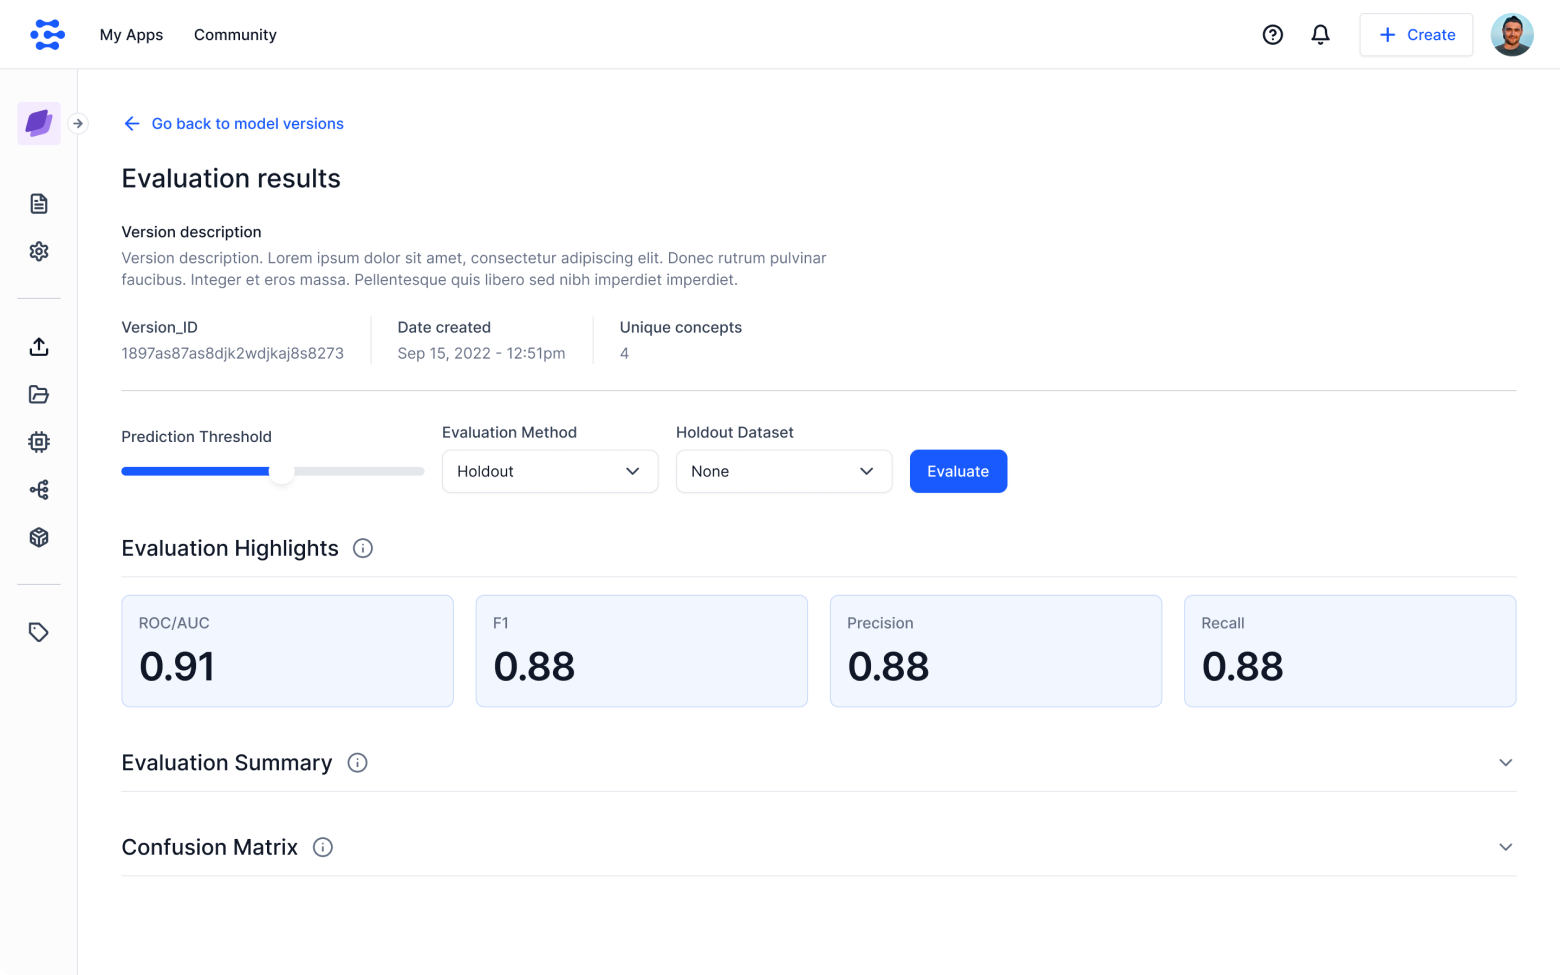Open the Community menu item
The height and width of the screenshot is (975, 1560).
[x=235, y=35]
